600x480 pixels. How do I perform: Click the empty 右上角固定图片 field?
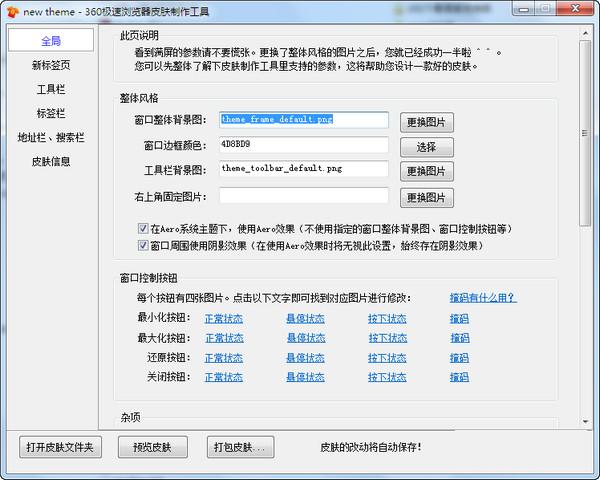[304, 196]
